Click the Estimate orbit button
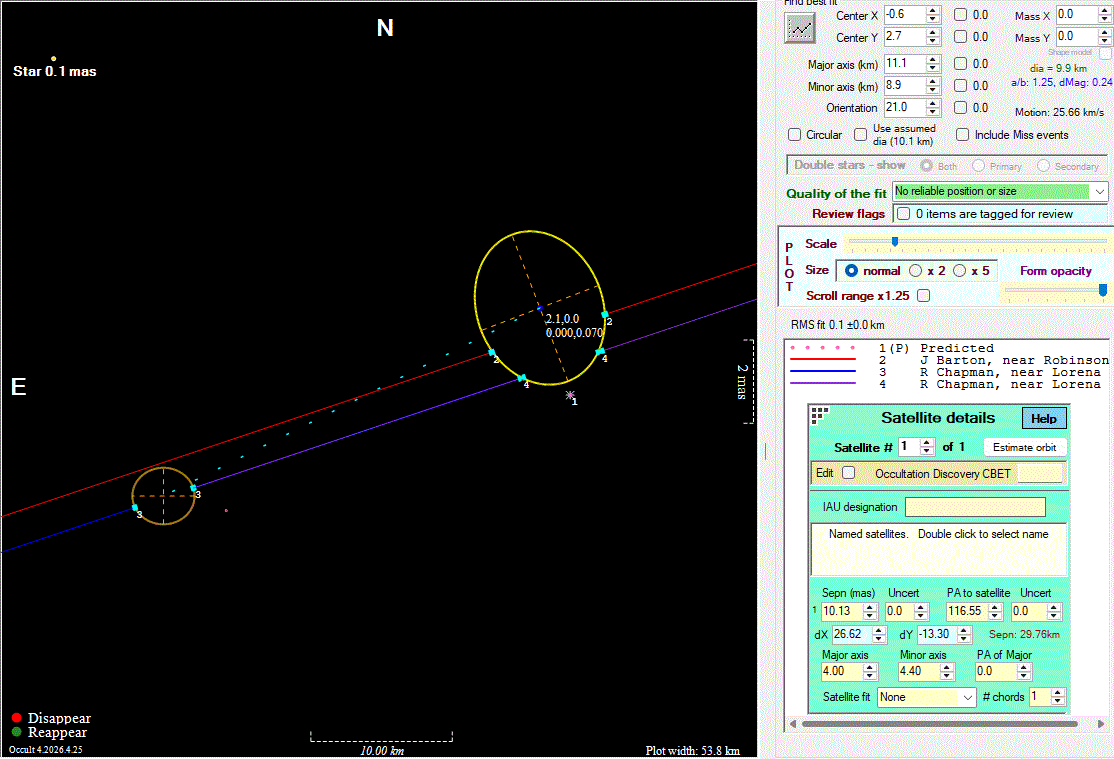This screenshot has height=759, width=1114. [1024, 447]
